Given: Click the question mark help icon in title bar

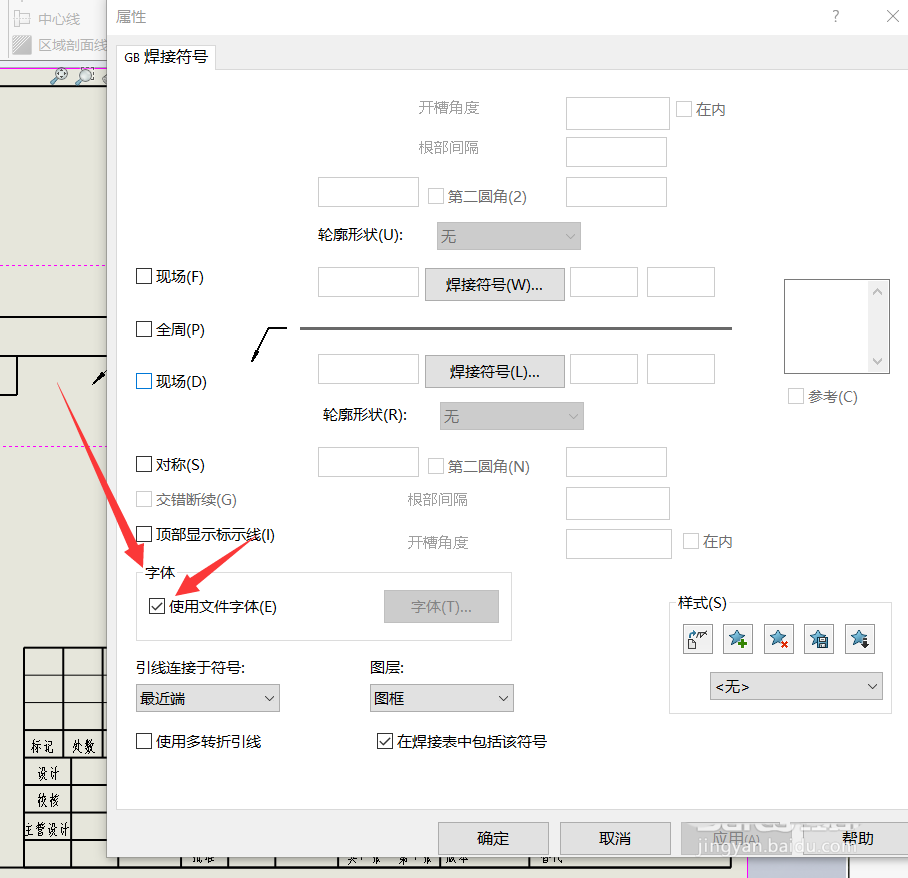Looking at the screenshot, I should 835,16.
